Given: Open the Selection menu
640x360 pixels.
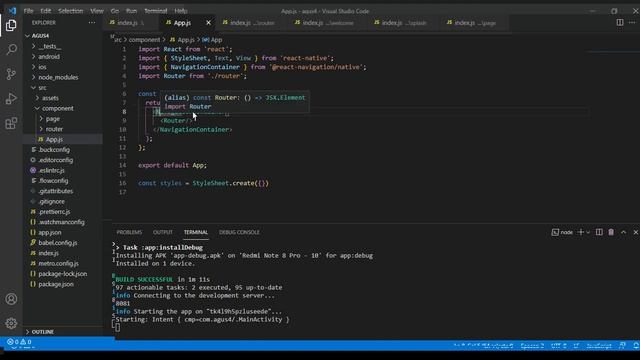Looking at the screenshot, I should (70, 11).
